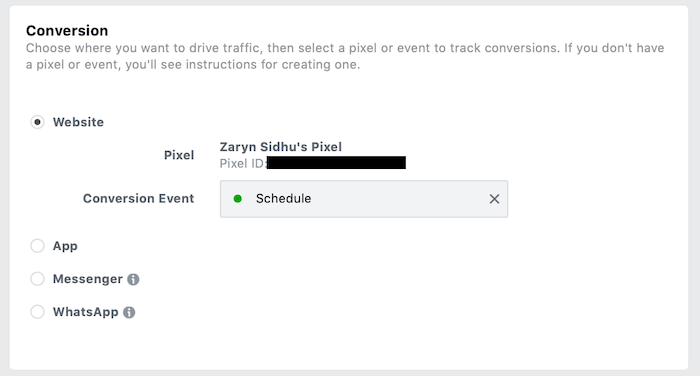Select the Website radio button
700x376 pixels.
click(x=38, y=122)
